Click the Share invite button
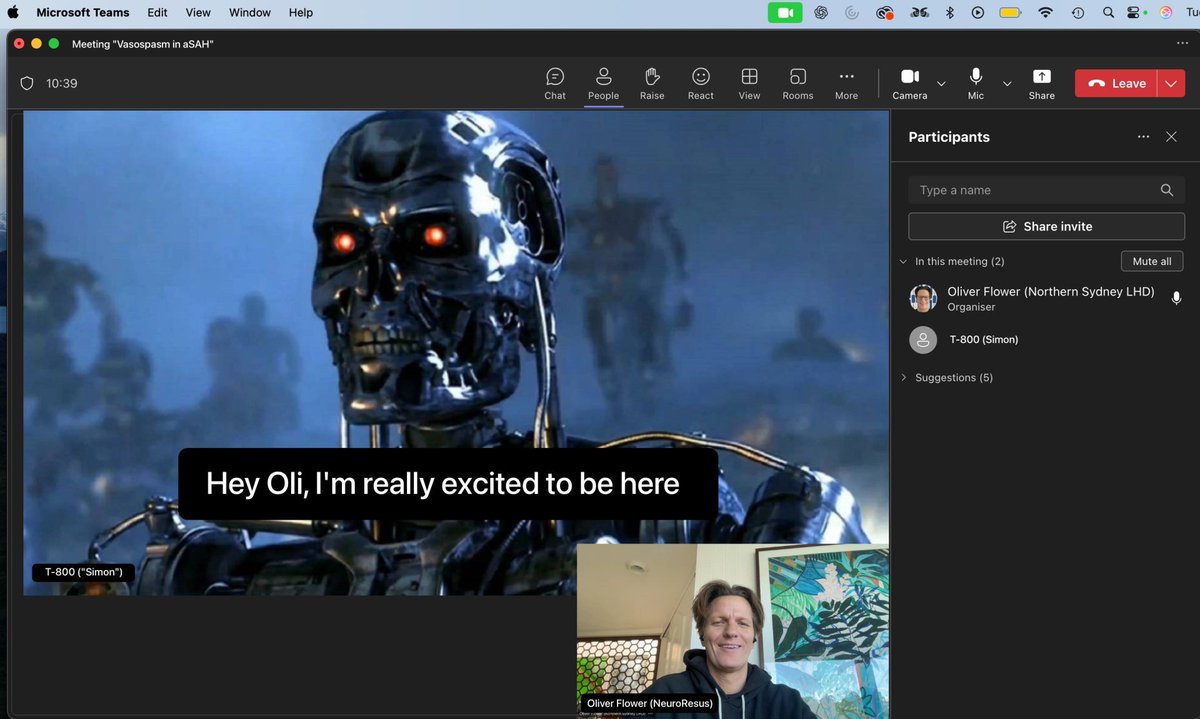The height and width of the screenshot is (719, 1200). point(1046,226)
